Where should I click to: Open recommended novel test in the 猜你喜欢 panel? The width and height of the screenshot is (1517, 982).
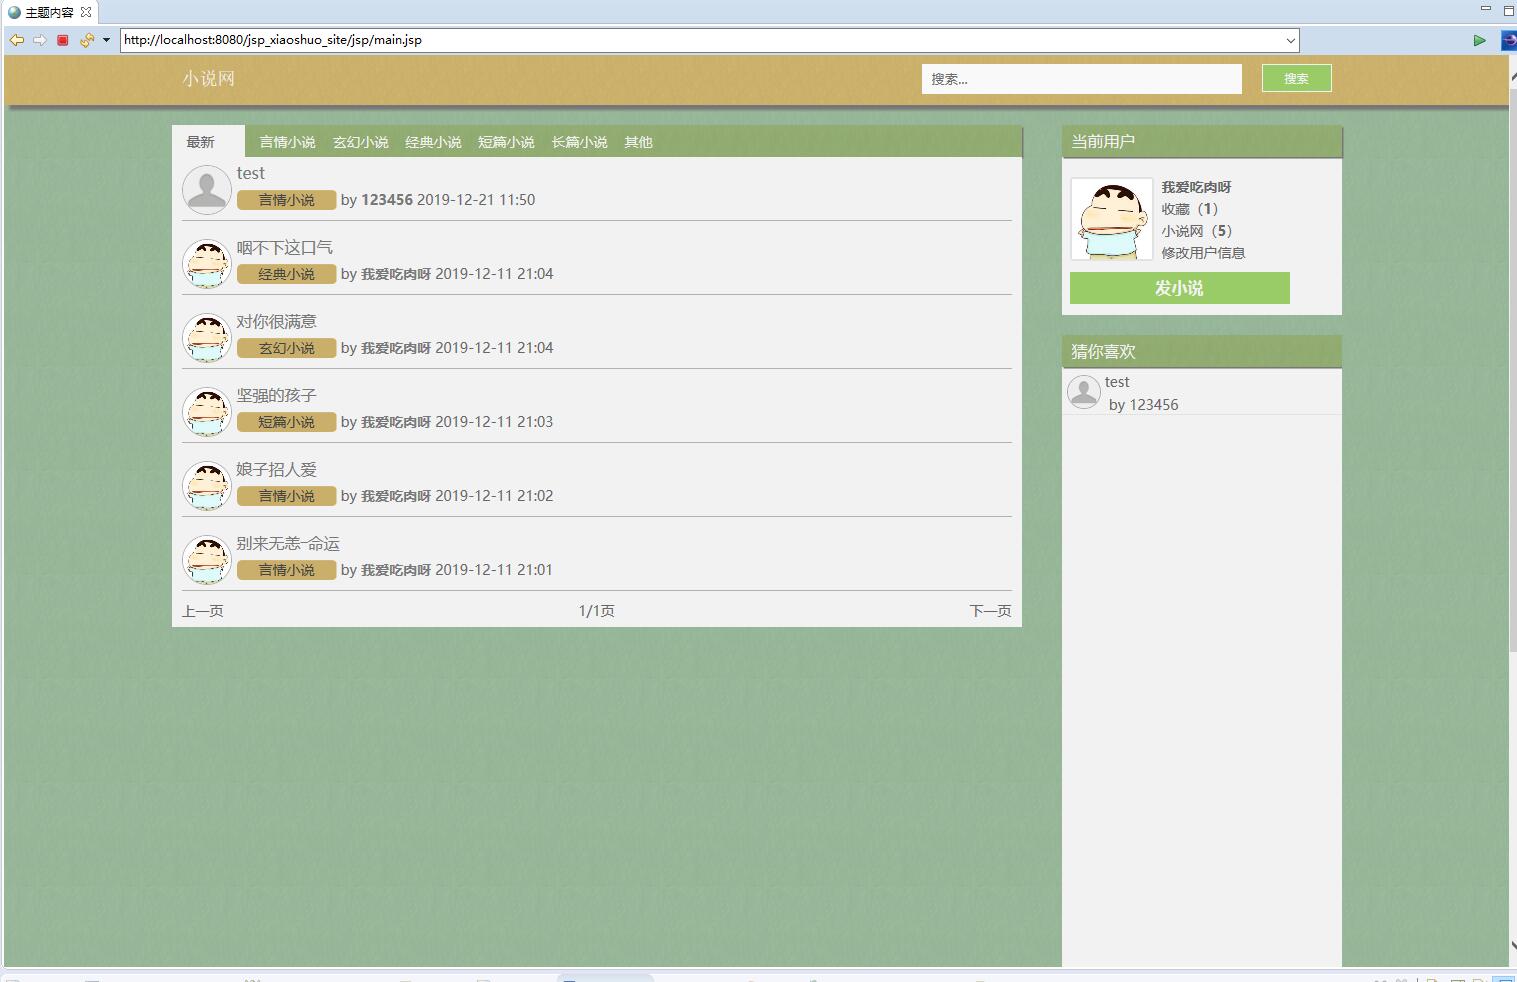point(1117,382)
